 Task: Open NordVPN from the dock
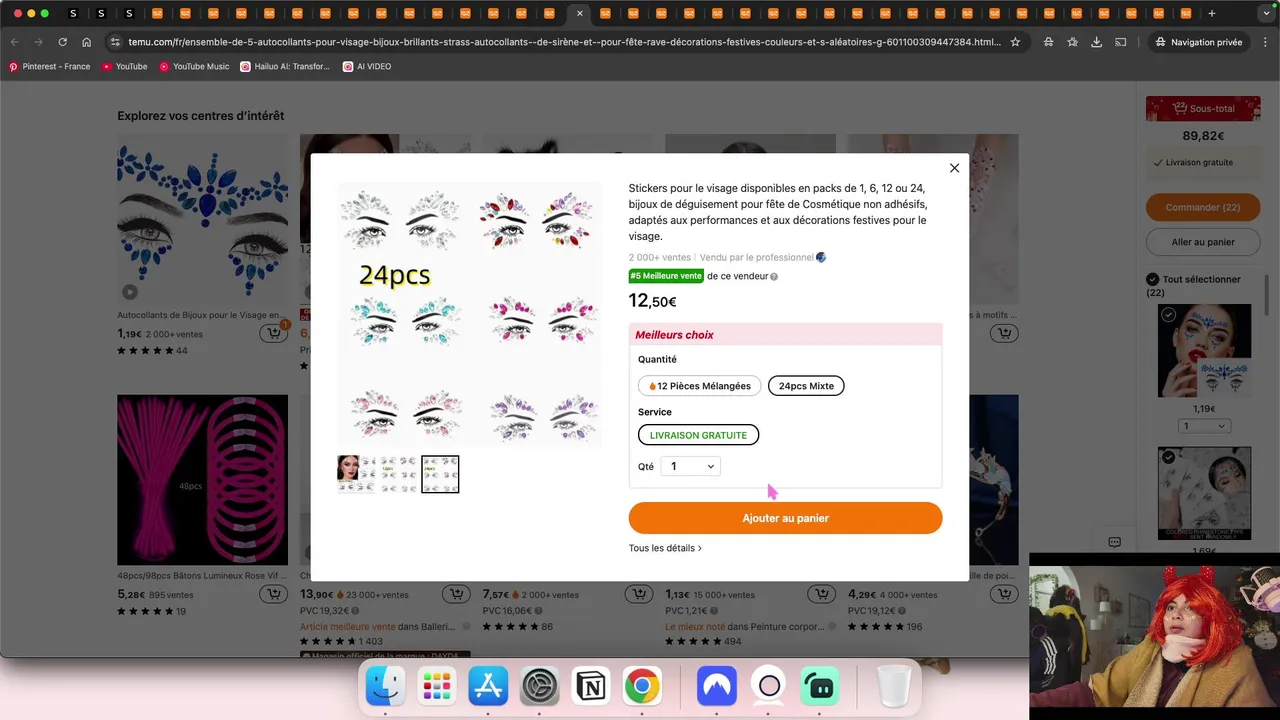717,686
